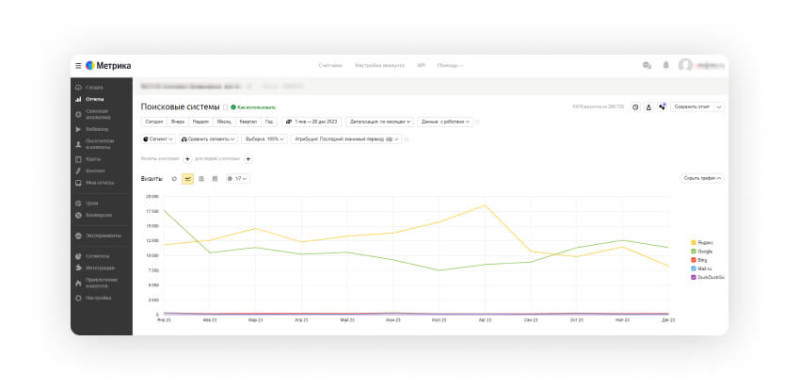The image size is (800, 390).
Task: Open the notifications bell icon
Action: [666, 65]
